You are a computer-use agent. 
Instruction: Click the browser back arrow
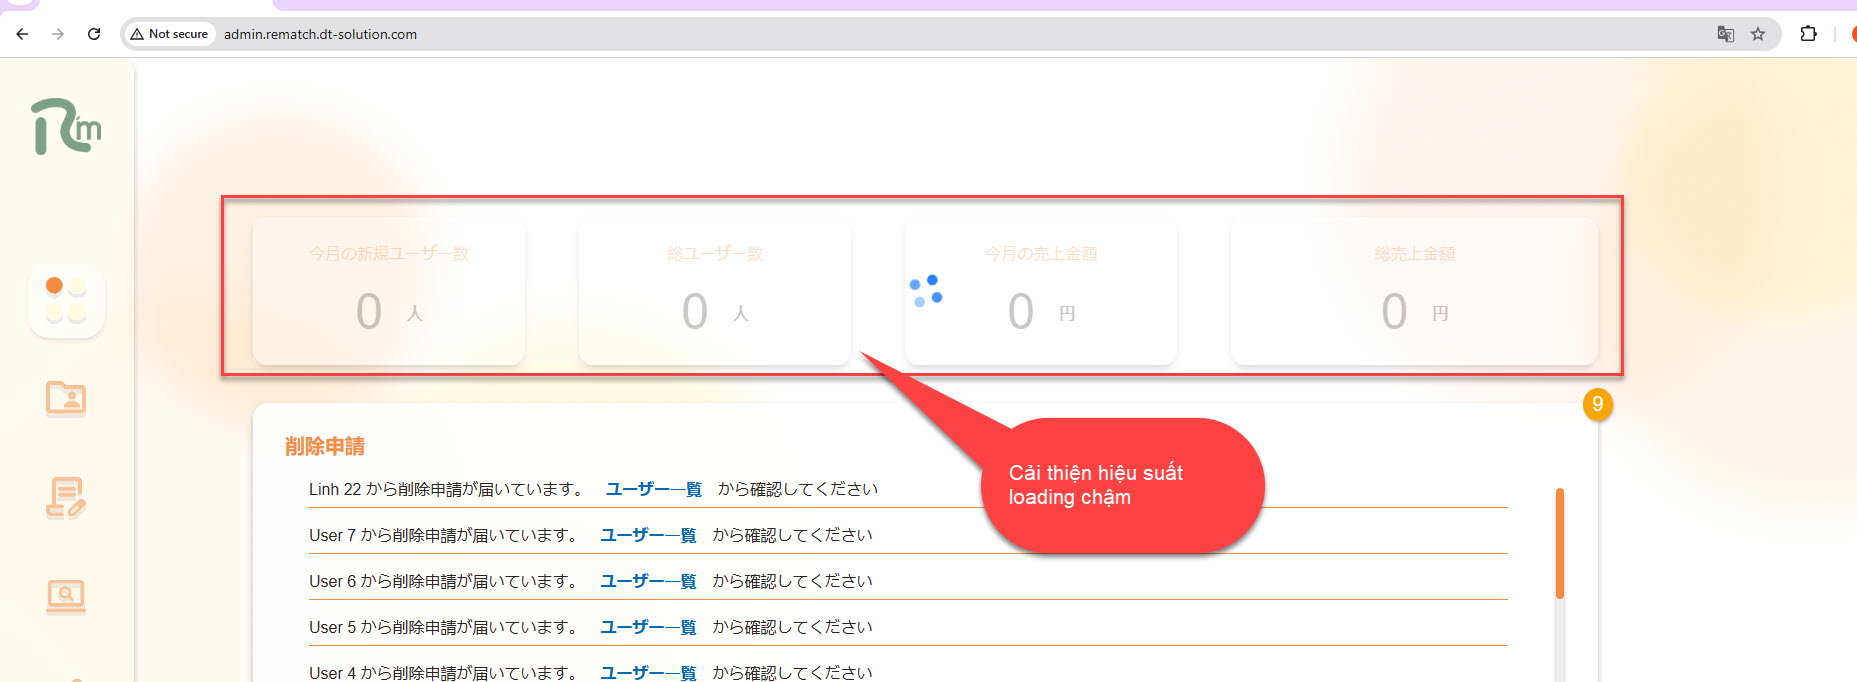click(22, 34)
